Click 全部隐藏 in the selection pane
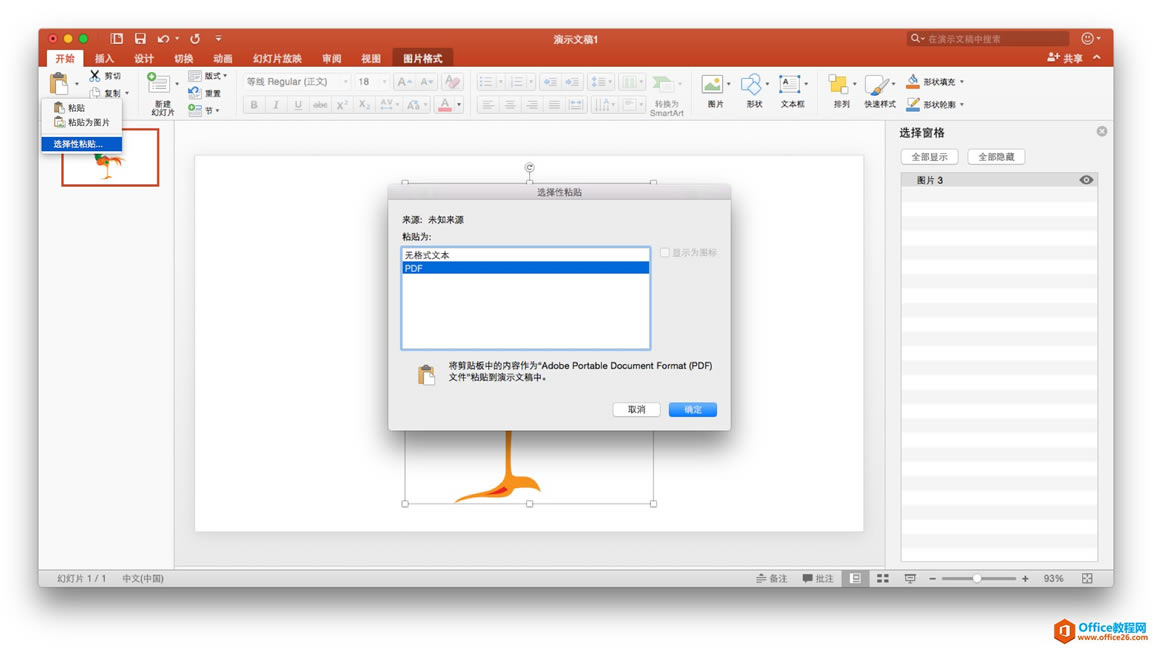Image resolution: width=1152 pixels, height=648 pixels. pos(995,156)
